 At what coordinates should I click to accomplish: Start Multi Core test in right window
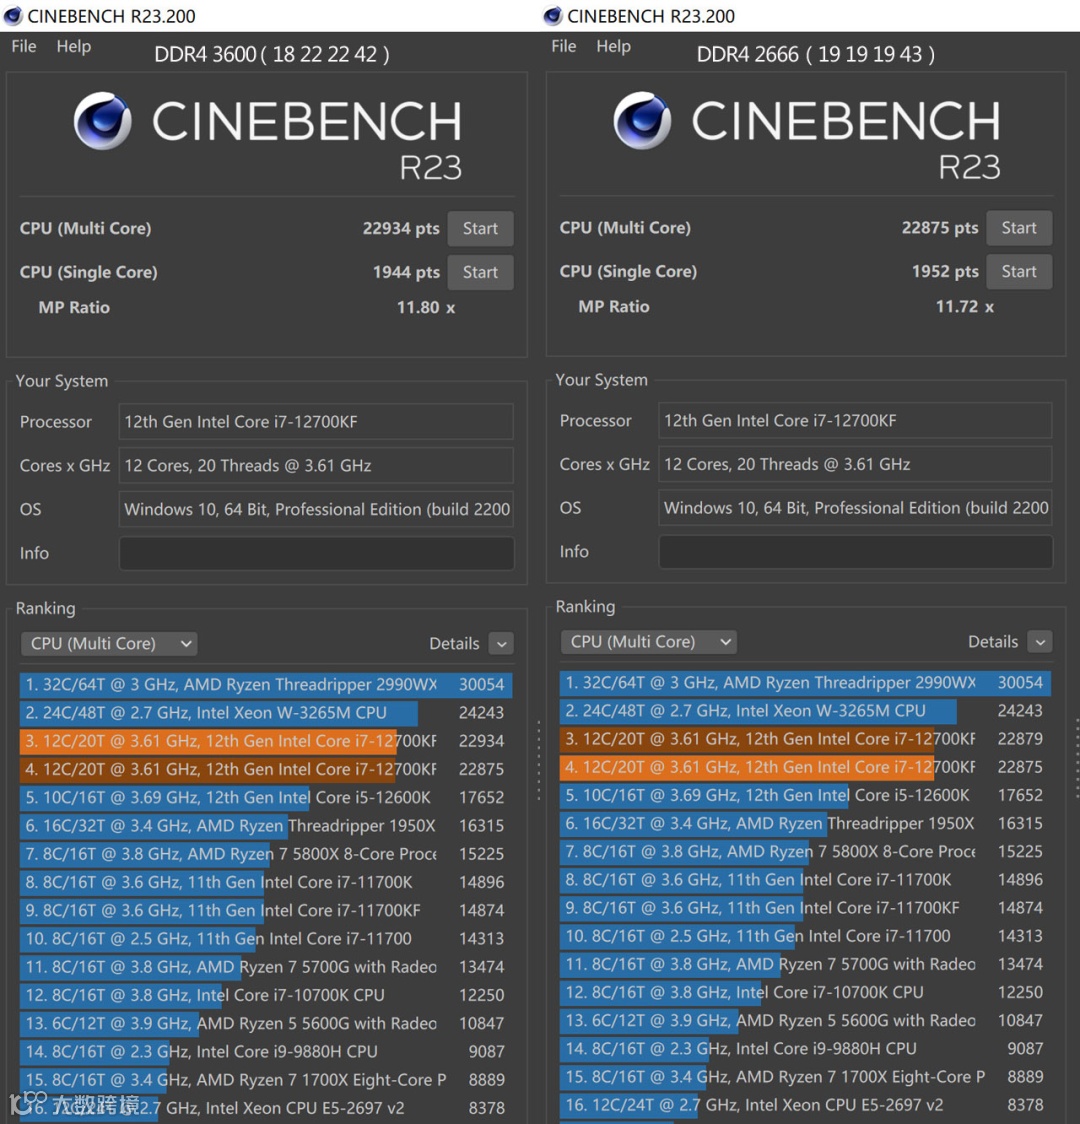pyautogui.click(x=1019, y=228)
